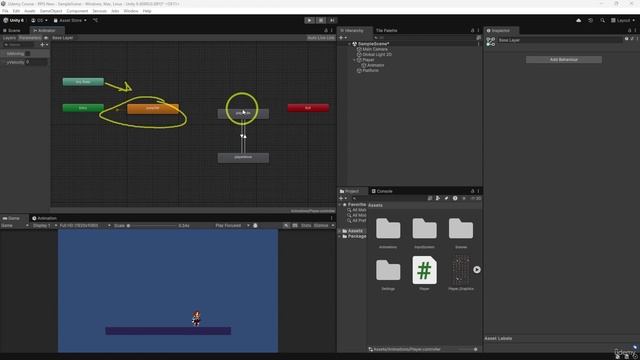Image resolution: width=640 pixels, height=360 pixels.
Task: Open the Asset Store dropdown
Action: tap(70, 20)
